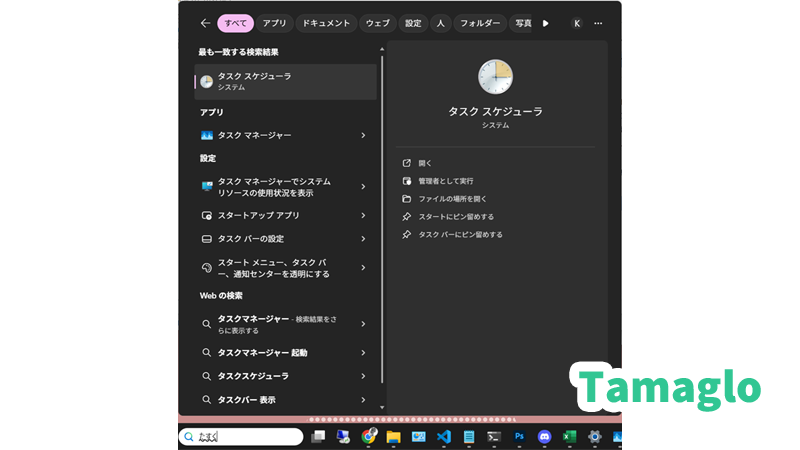Viewport: 800px width, 450px height.
Task: Show more filter tabs with play arrow
Action: (x=545, y=23)
